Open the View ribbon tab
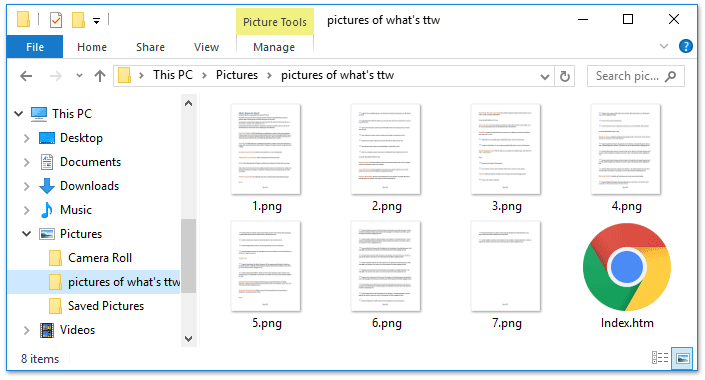Image resolution: width=705 pixels, height=380 pixels. (206, 47)
